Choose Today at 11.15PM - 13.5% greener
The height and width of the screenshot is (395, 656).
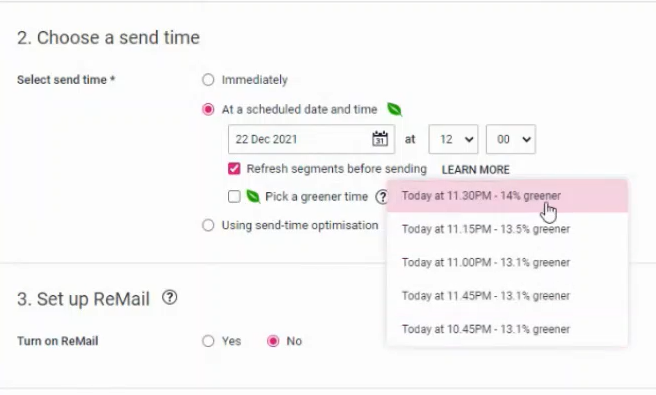[507, 229]
